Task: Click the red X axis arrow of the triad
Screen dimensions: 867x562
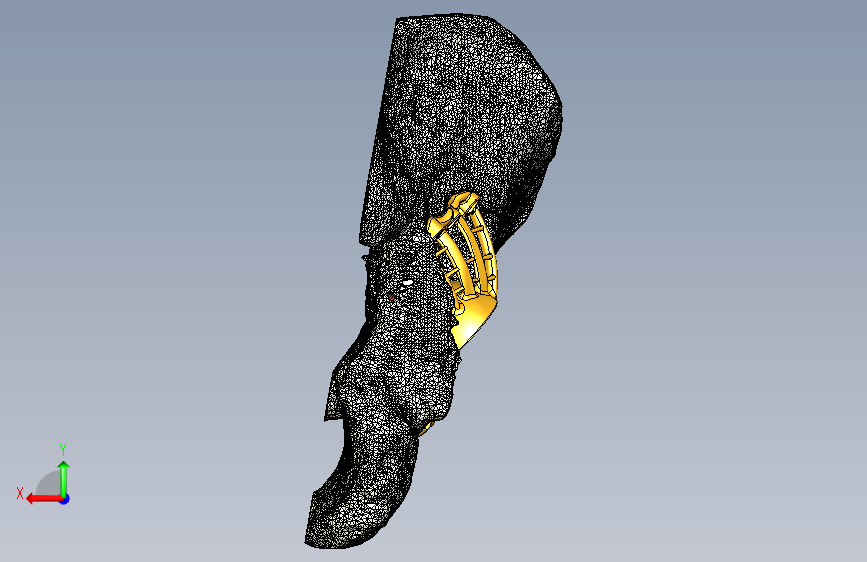Action: (x=44, y=499)
